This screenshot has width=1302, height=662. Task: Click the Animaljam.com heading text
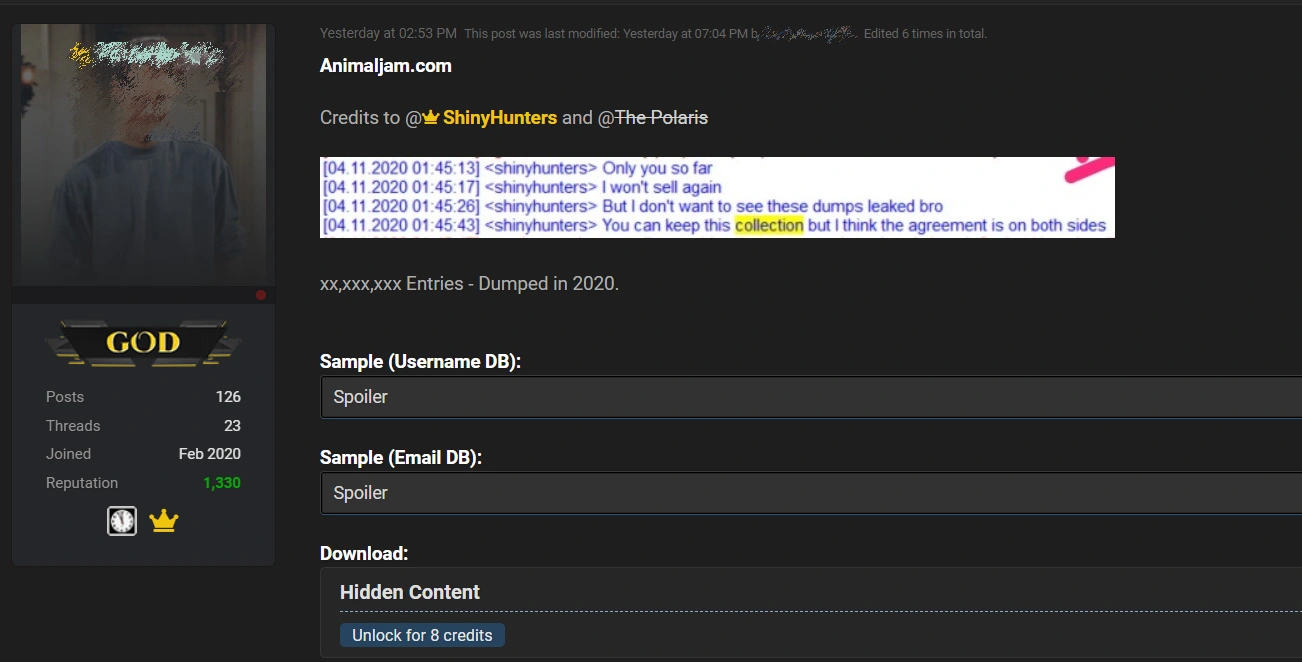click(386, 66)
